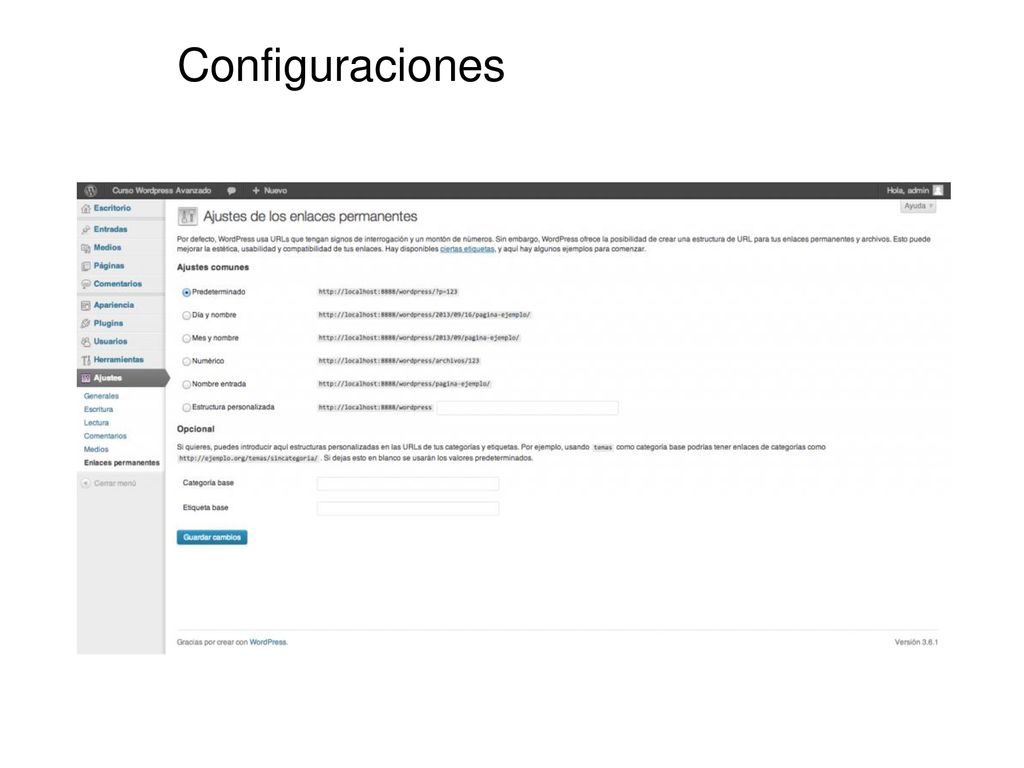The image size is (1024, 768).
Task: Open the comments bubble icon in admin bar
Action: click(231, 191)
